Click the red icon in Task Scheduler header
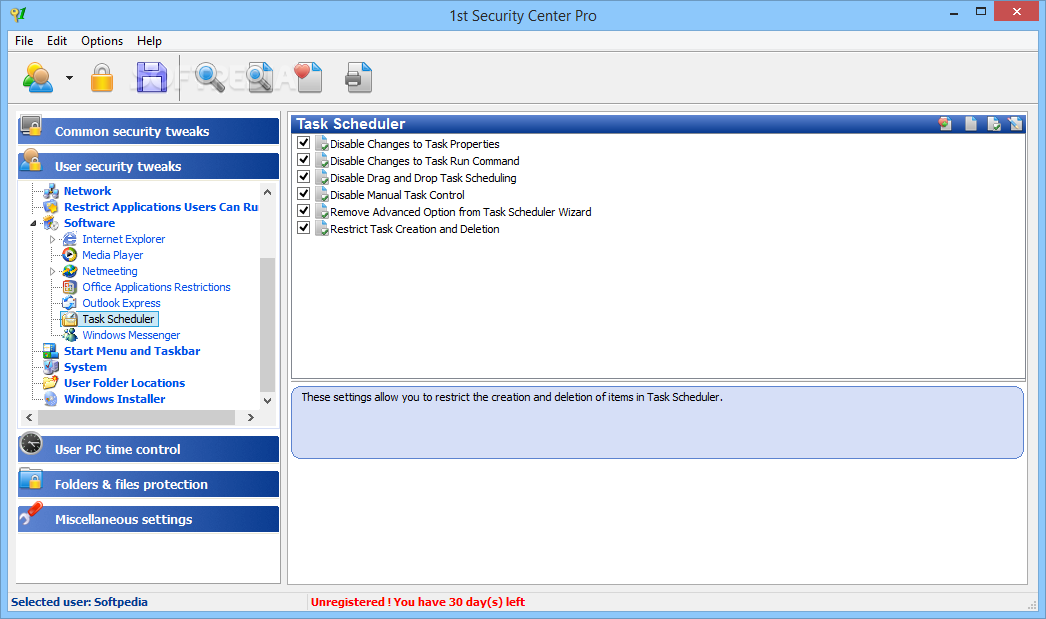 (945, 123)
